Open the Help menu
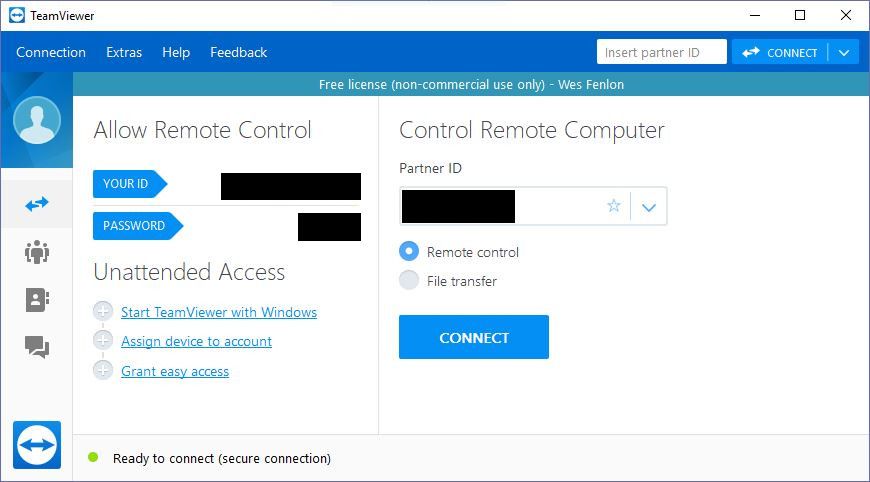This screenshot has height=482, width=870. (176, 53)
